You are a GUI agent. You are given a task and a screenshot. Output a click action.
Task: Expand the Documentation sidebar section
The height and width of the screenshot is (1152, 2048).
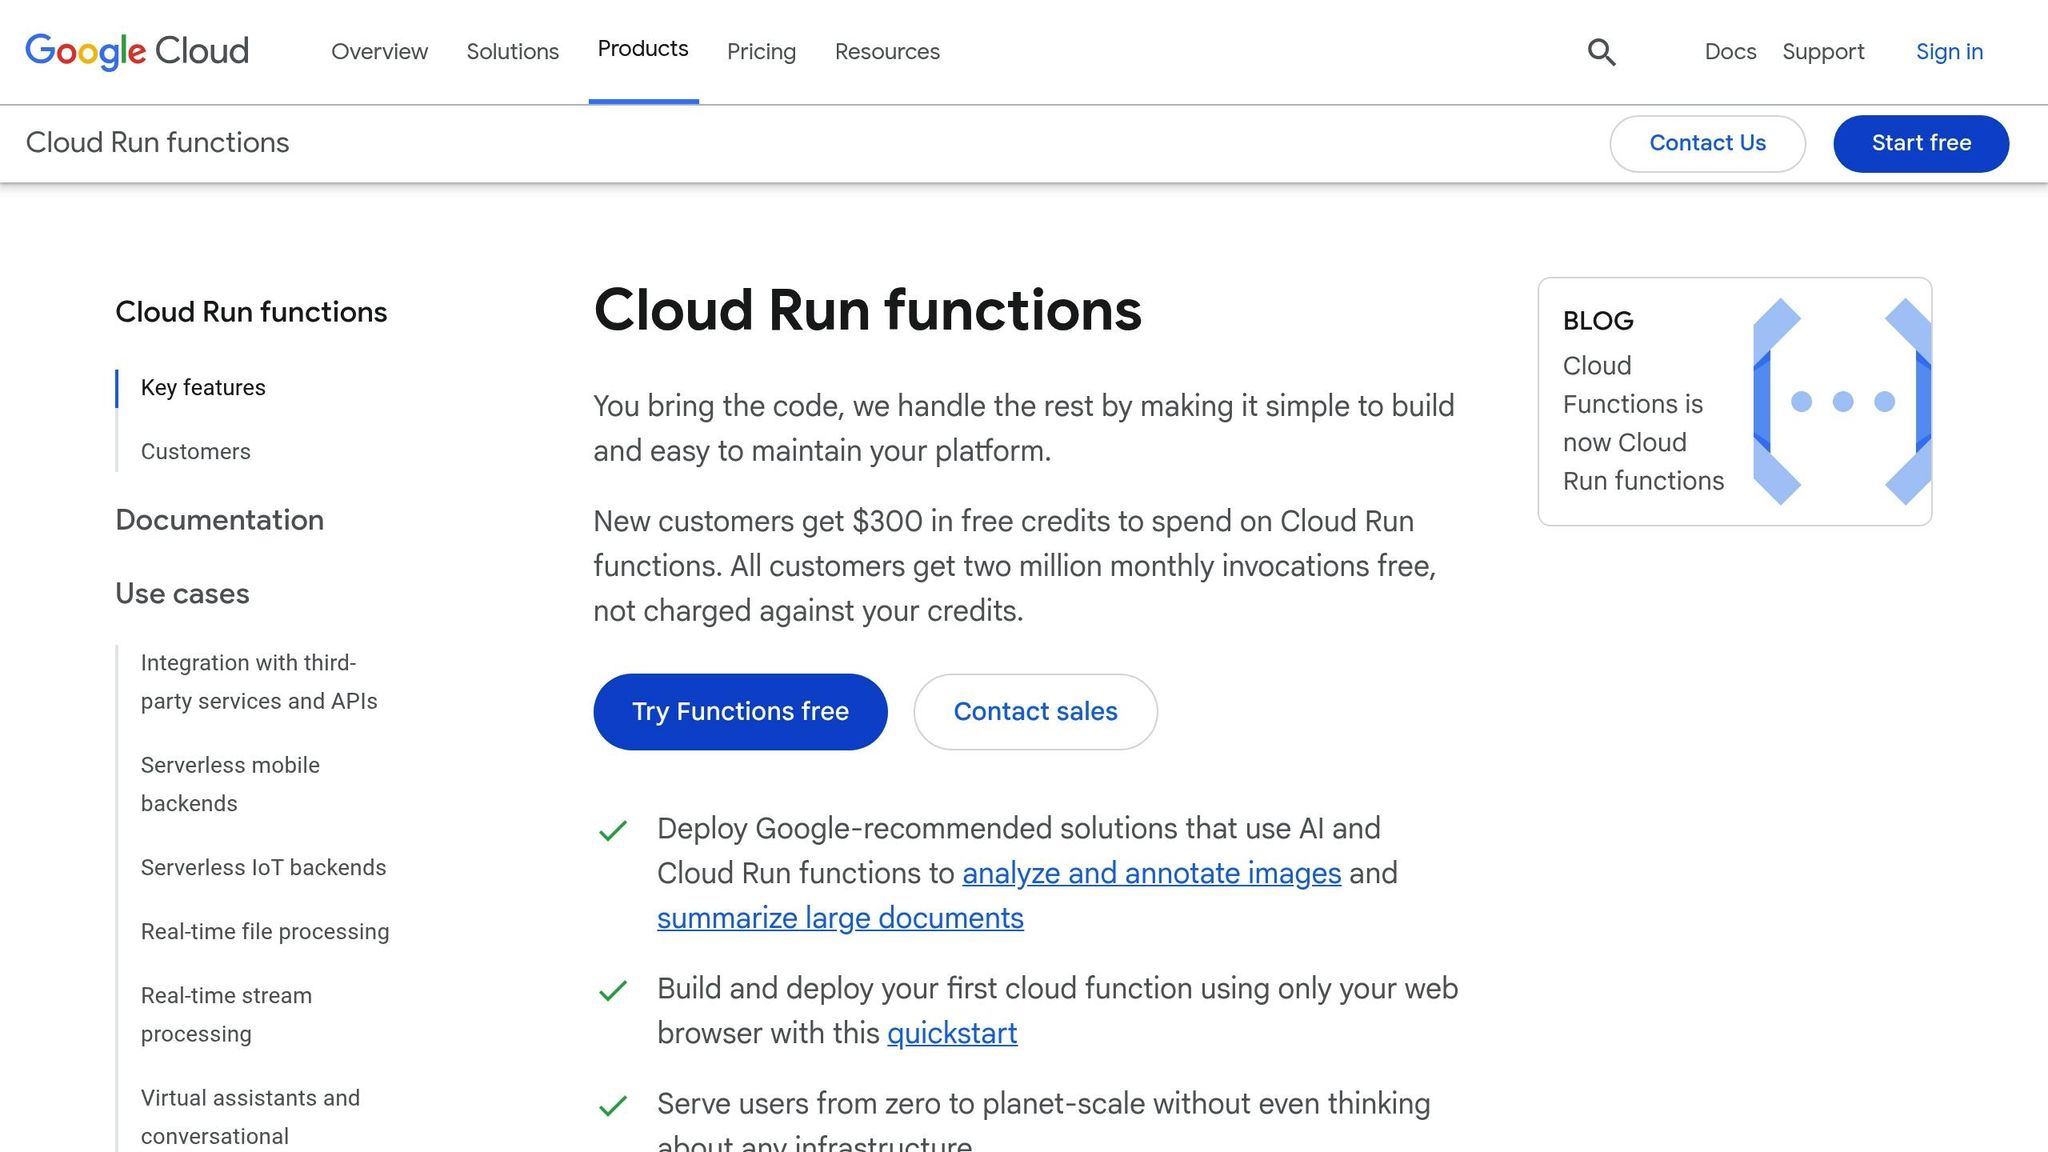pyautogui.click(x=219, y=520)
